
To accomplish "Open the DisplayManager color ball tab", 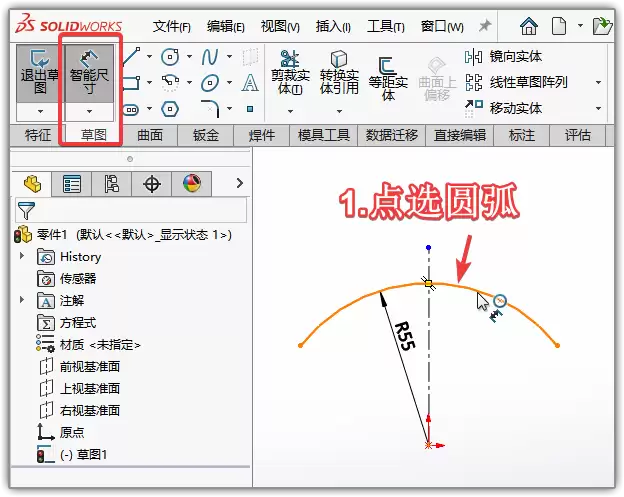I will (190, 183).
